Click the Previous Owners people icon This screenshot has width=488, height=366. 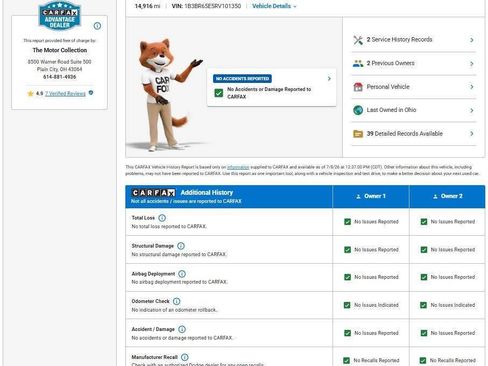coord(358,63)
